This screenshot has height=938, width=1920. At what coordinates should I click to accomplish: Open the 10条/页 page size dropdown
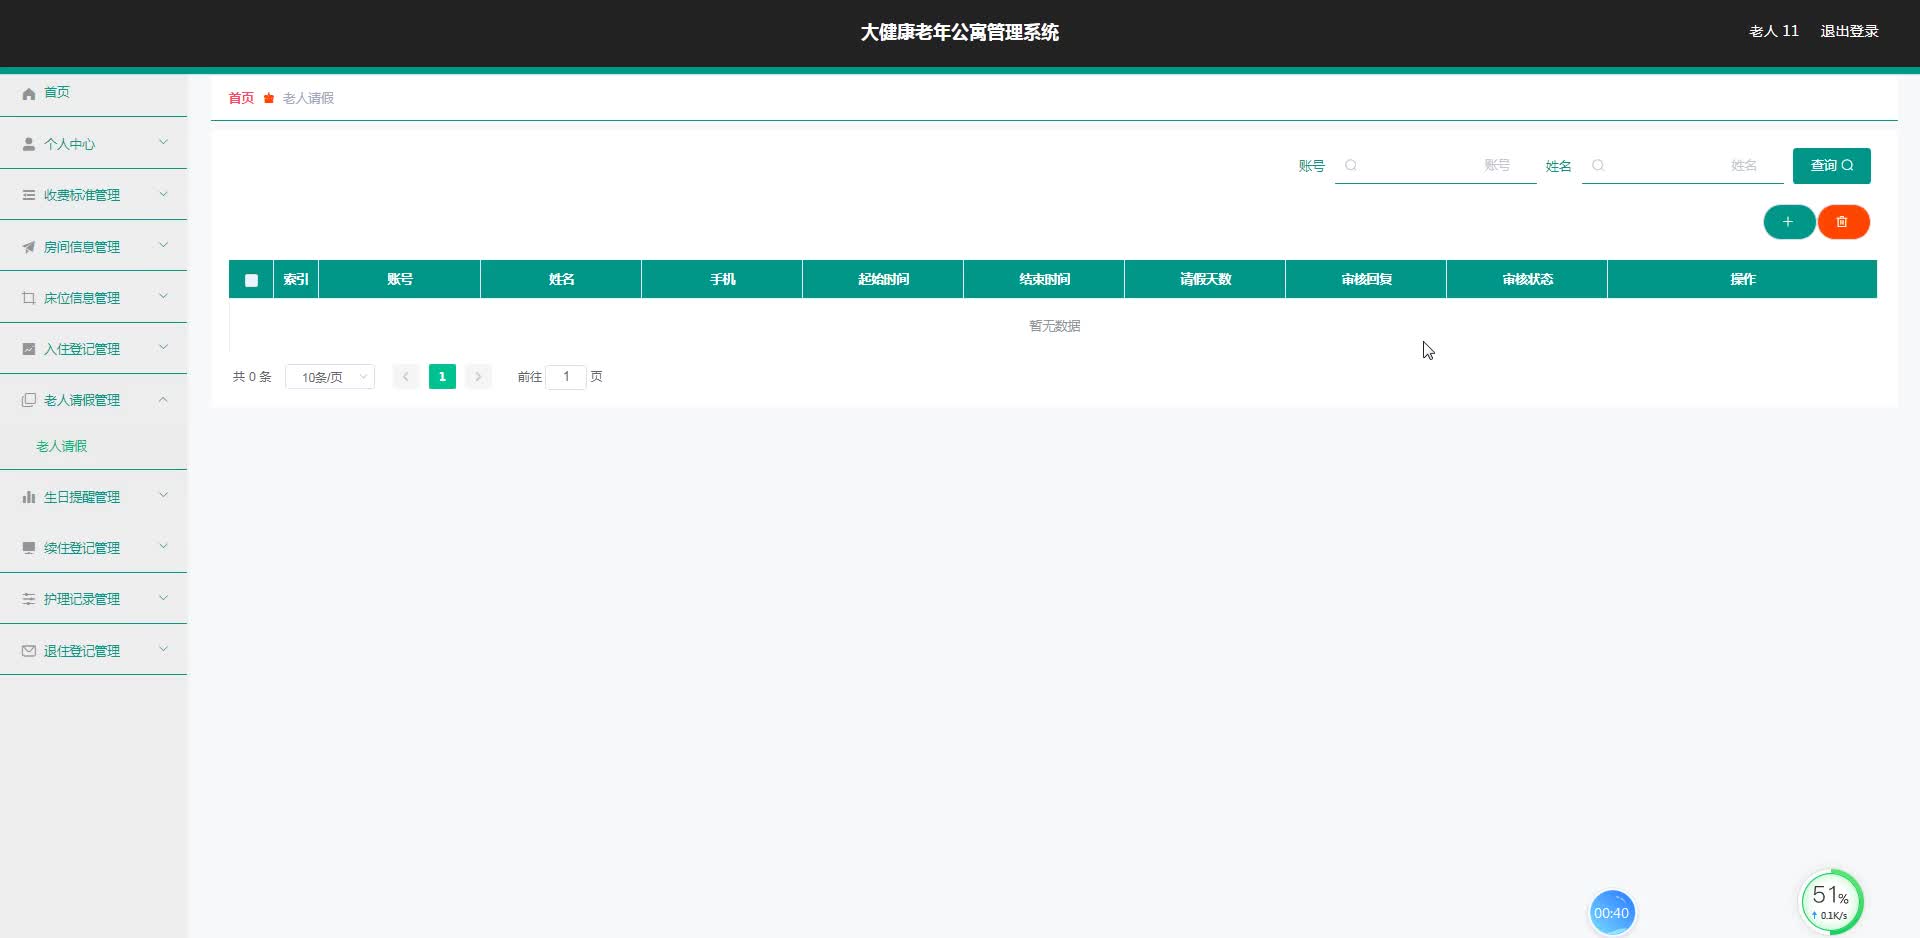(x=330, y=377)
